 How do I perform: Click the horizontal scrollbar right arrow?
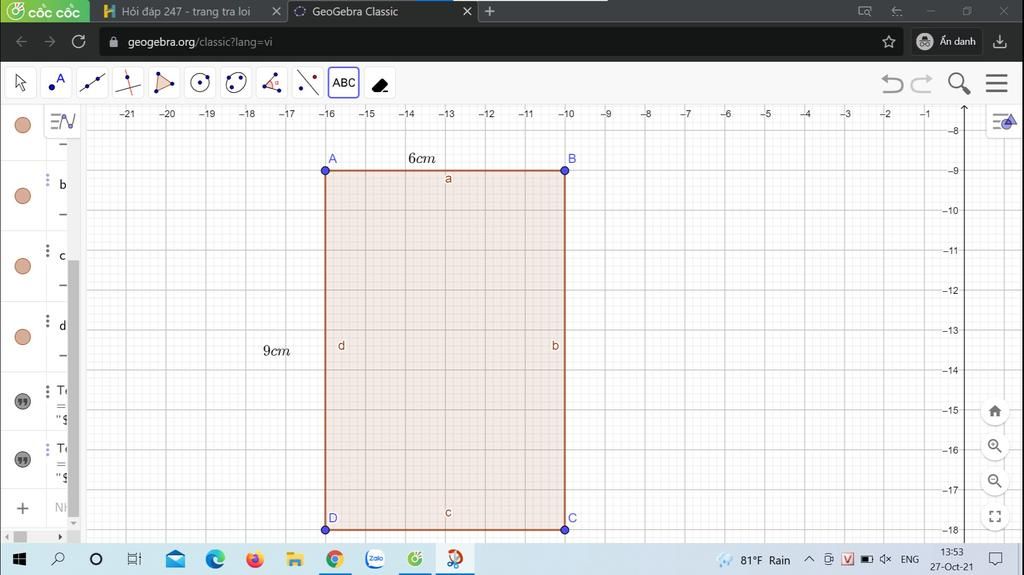(60, 536)
